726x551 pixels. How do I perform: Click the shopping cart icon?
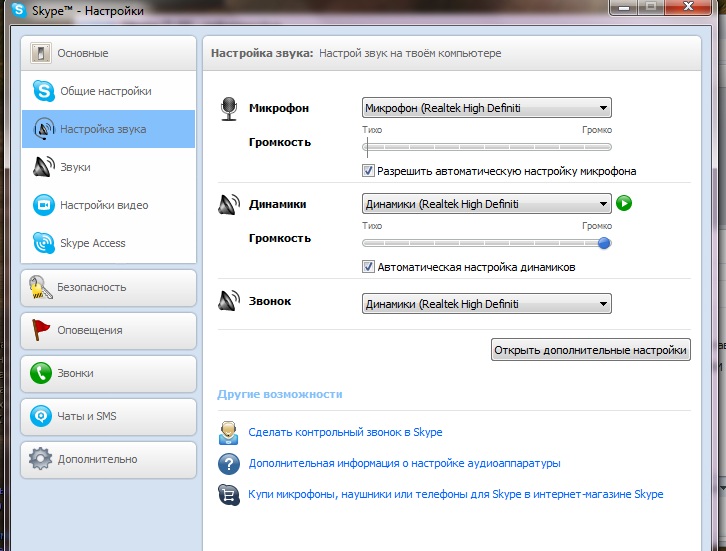coord(229,495)
